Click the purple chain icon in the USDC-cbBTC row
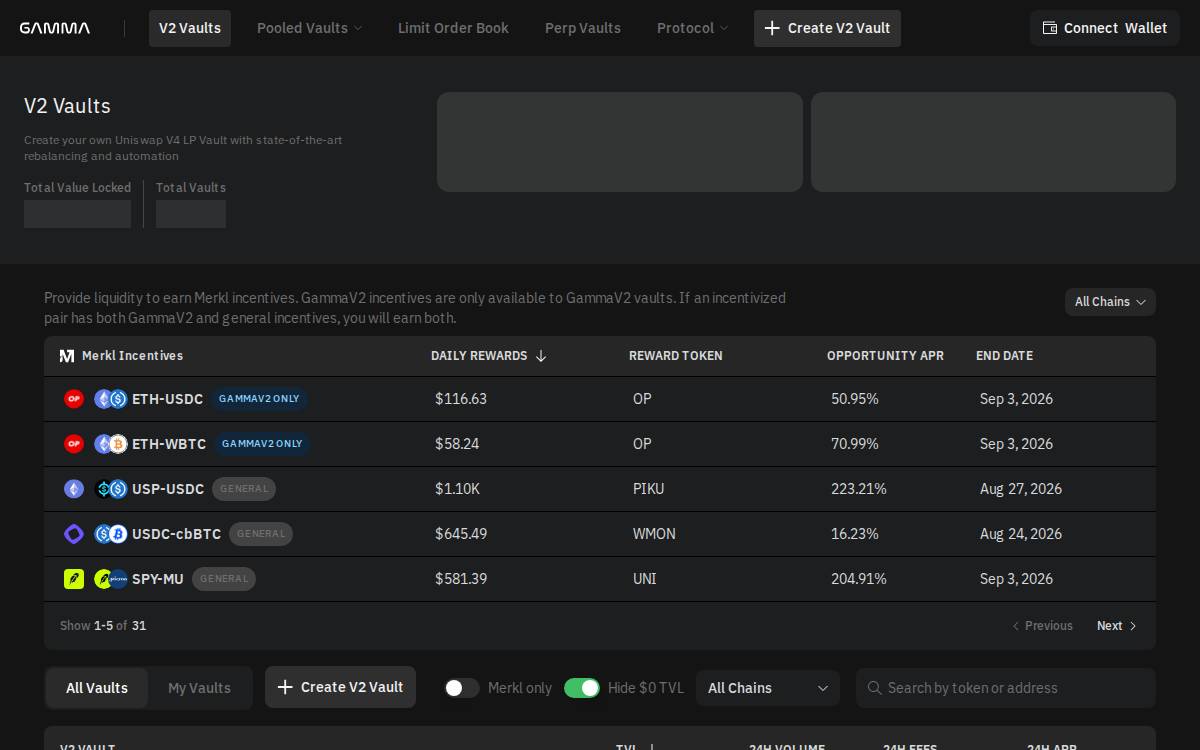Screen dimensions: 1200x750 coord(74,534)
